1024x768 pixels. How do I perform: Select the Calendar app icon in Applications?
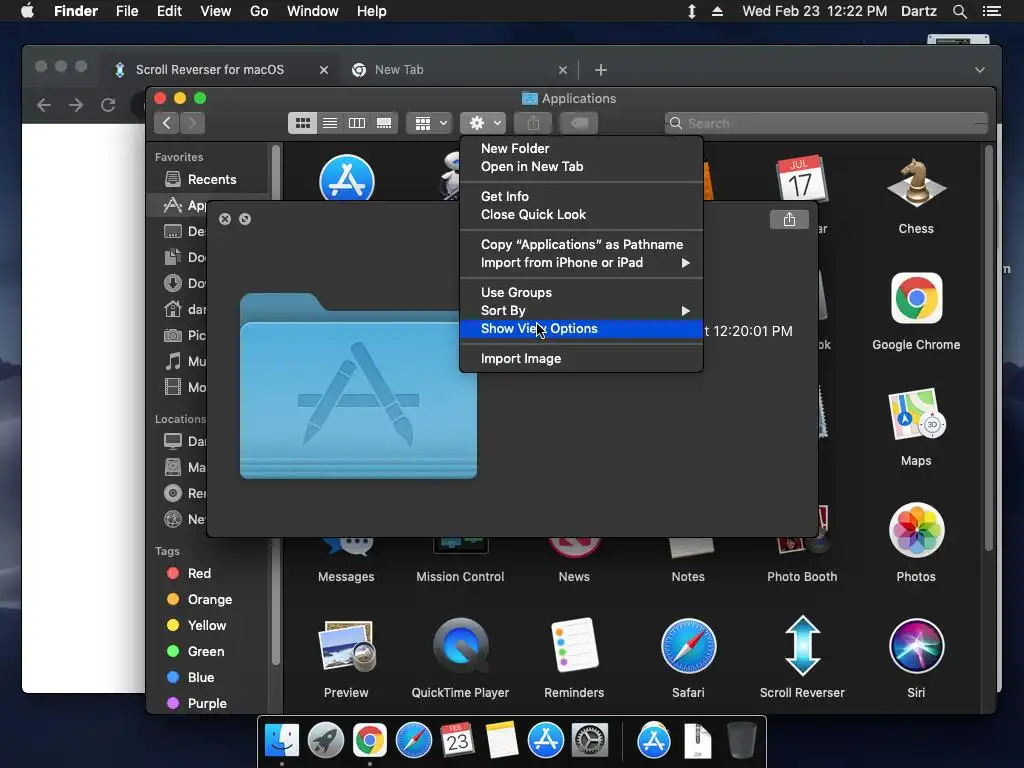click(x=801, y=179)
